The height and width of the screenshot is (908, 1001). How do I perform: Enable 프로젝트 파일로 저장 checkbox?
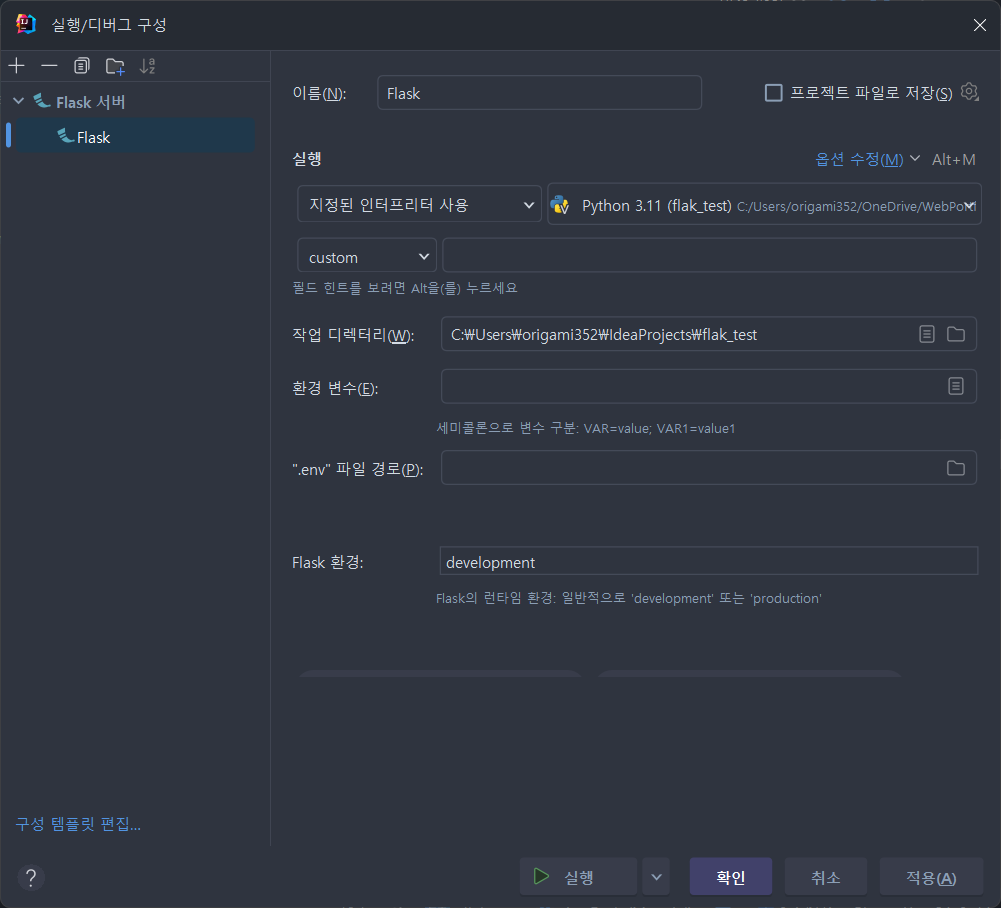coord(773,93)
